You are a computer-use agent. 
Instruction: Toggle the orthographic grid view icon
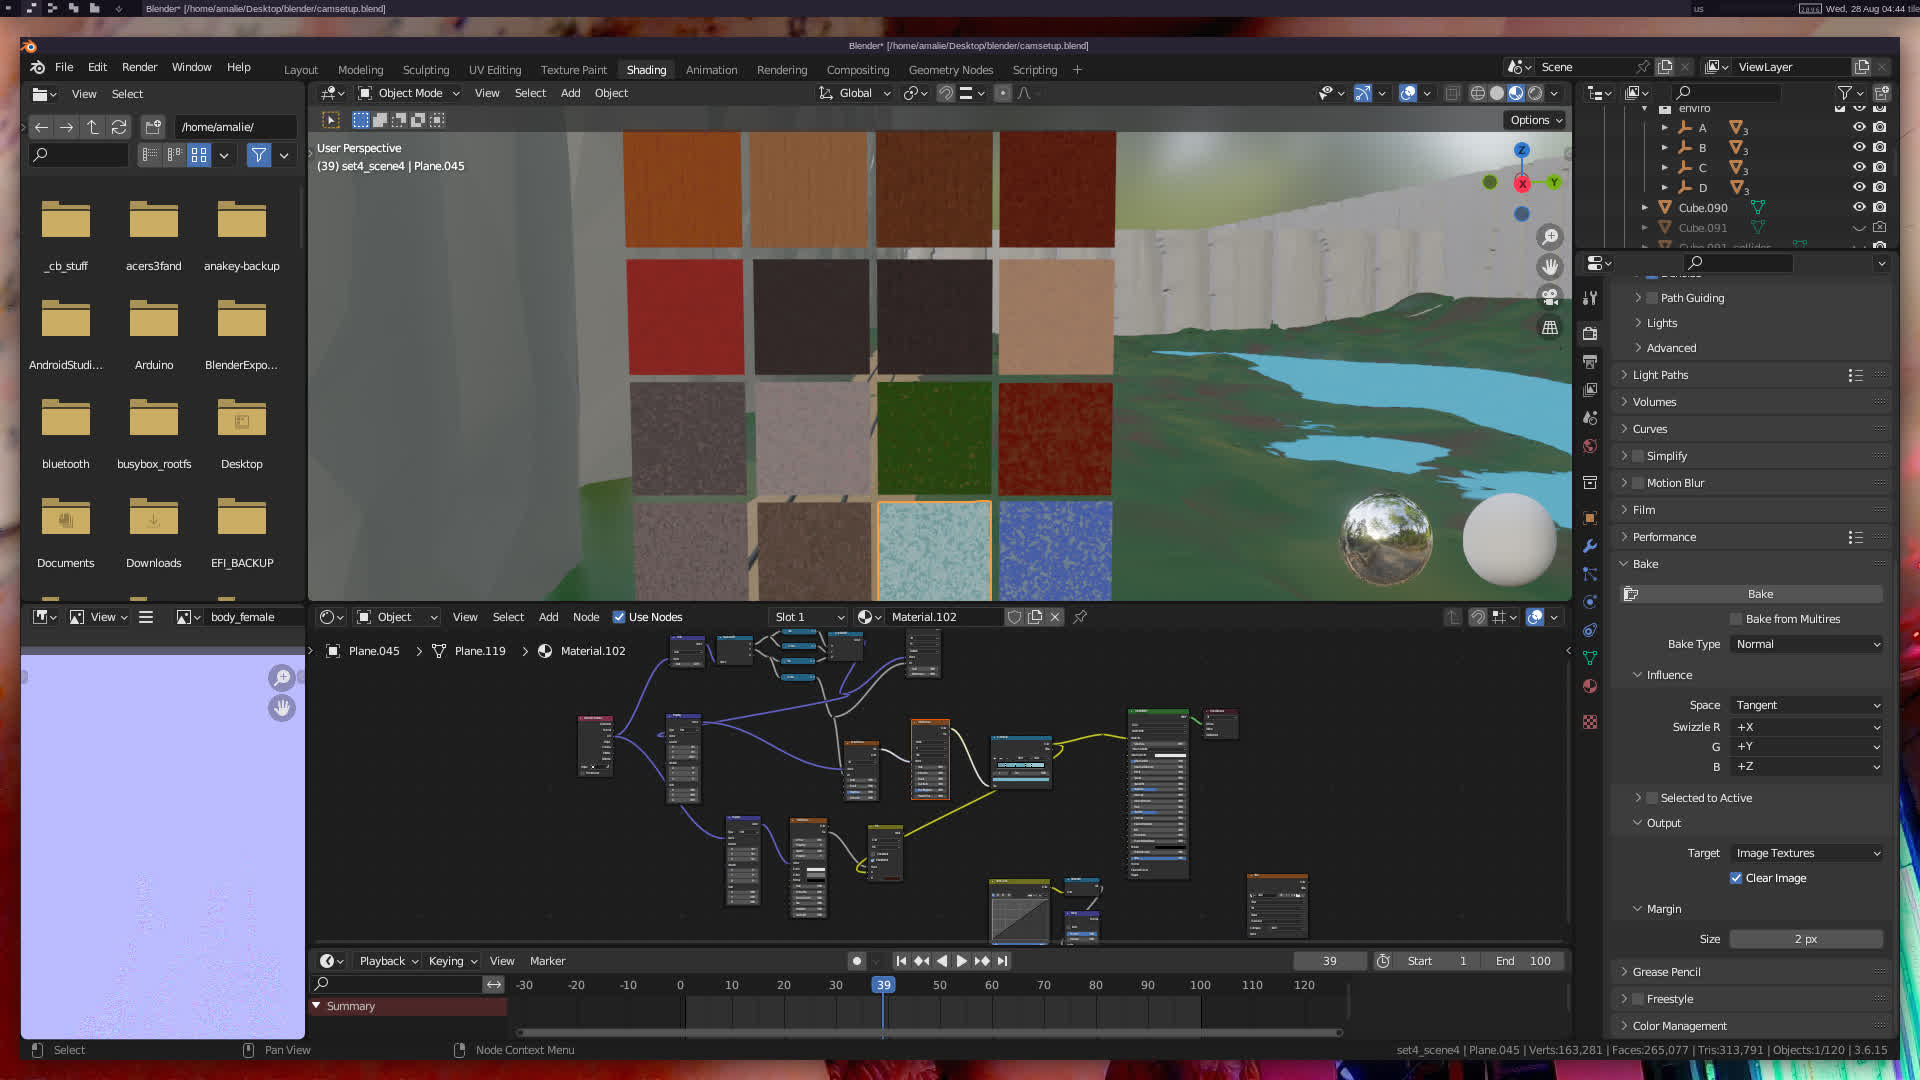[1550, 328]
